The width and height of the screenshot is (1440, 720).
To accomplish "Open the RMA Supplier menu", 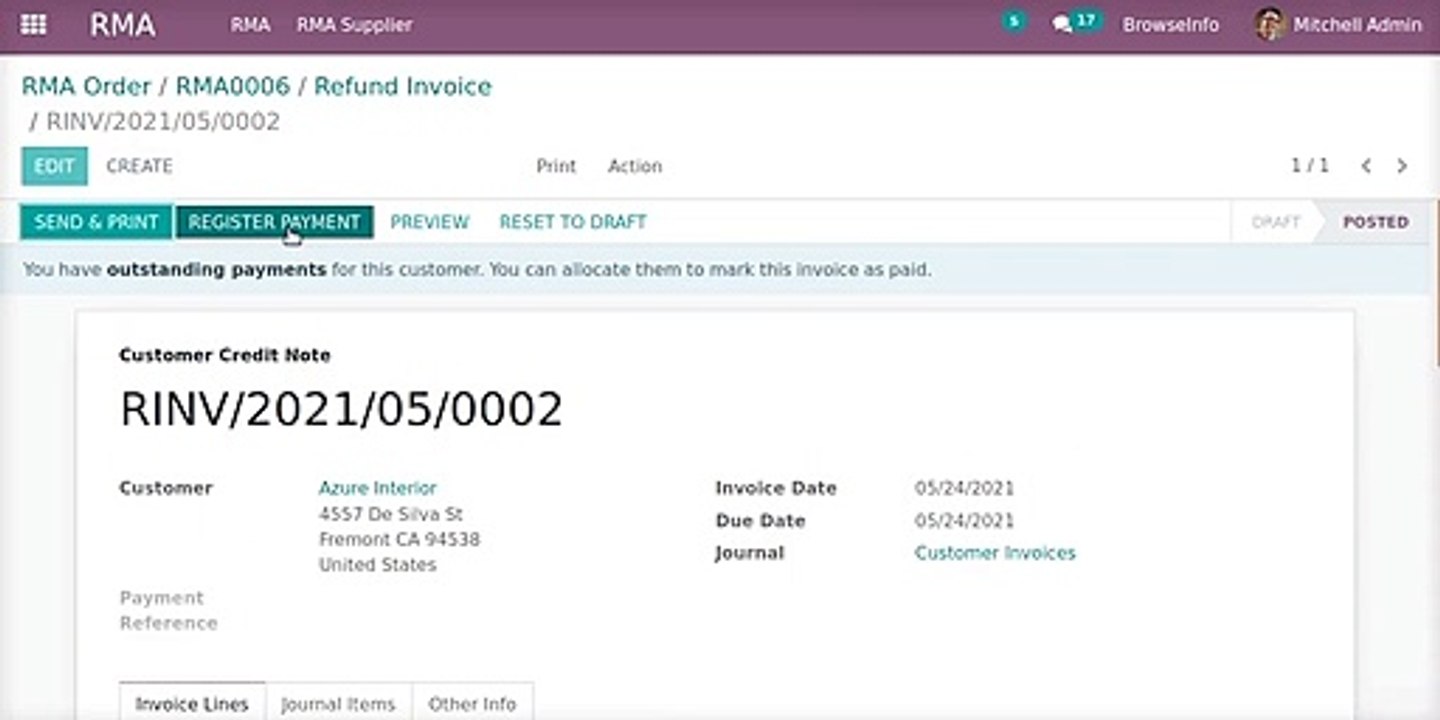I will (x=354, y=25).
